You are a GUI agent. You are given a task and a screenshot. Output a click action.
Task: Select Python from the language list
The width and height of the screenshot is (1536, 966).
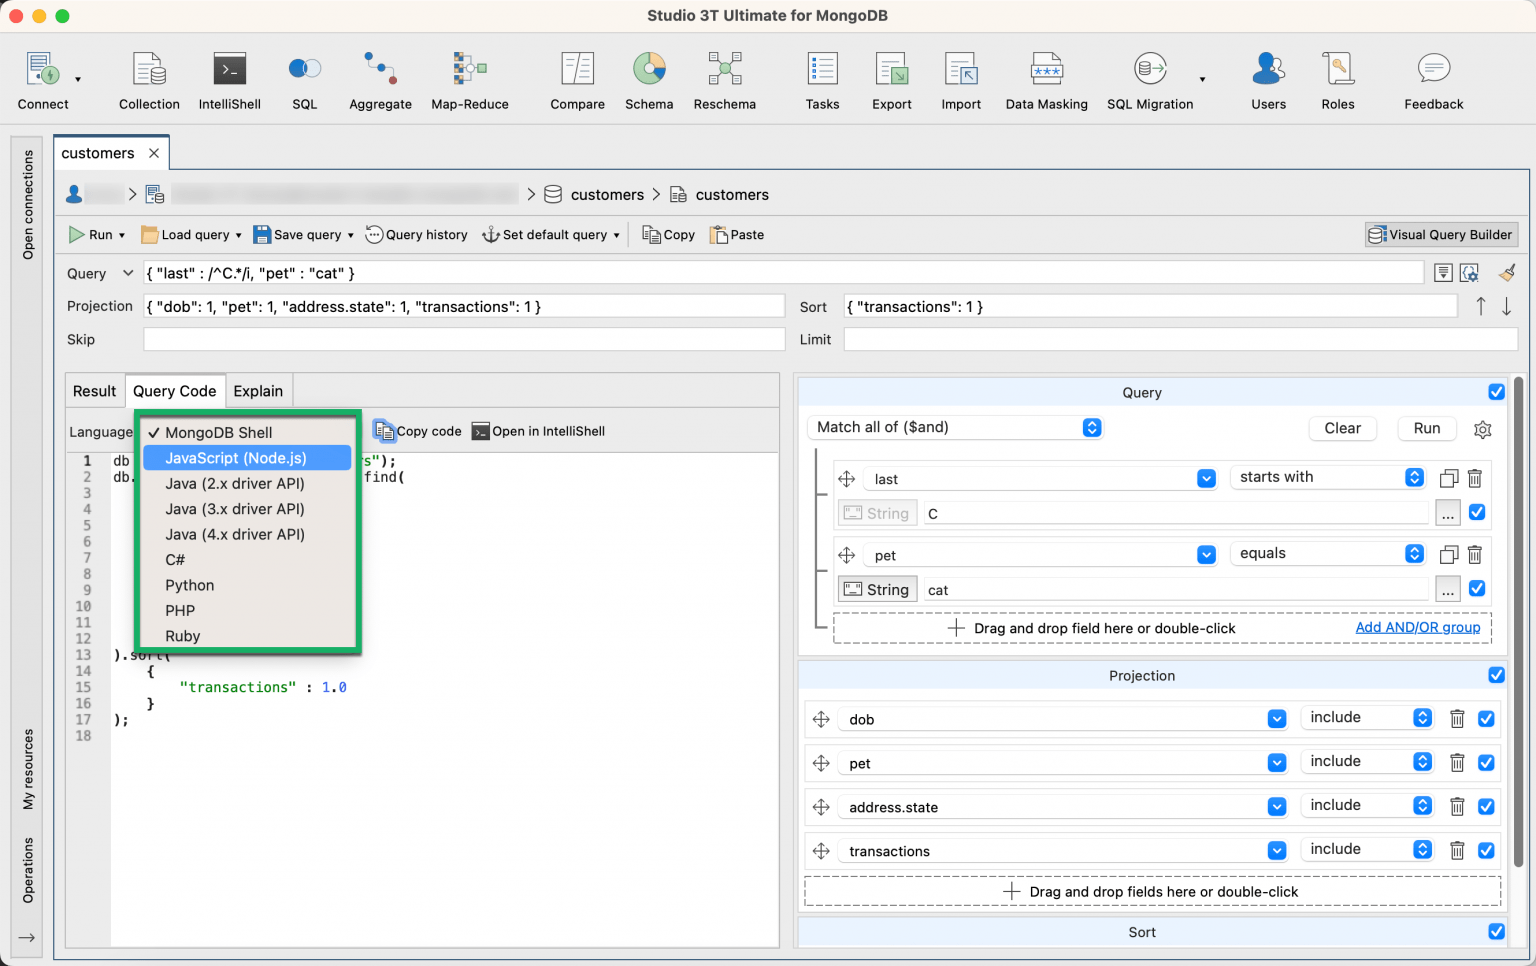tap(190, 585)
